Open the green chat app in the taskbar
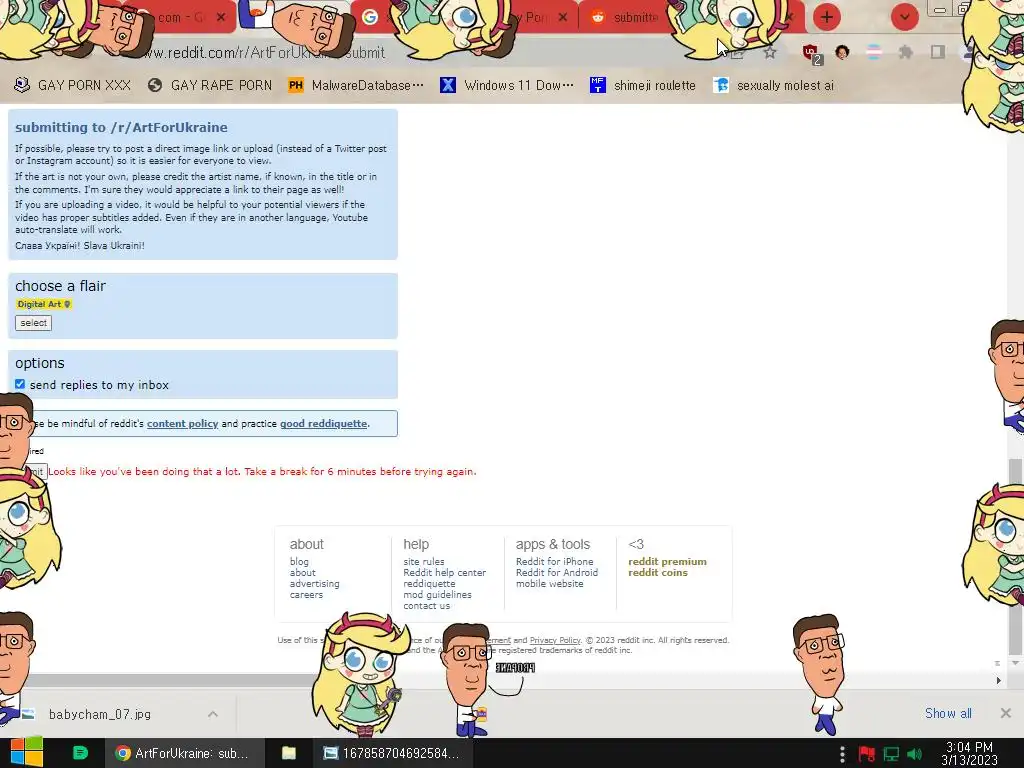1024x768 pixels. click(80, 753)
